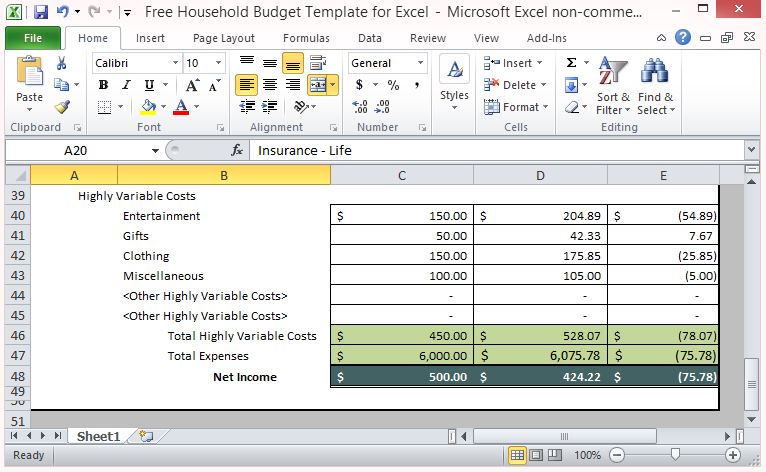Open the Calibri font name dropdown

tap(175, 63)
